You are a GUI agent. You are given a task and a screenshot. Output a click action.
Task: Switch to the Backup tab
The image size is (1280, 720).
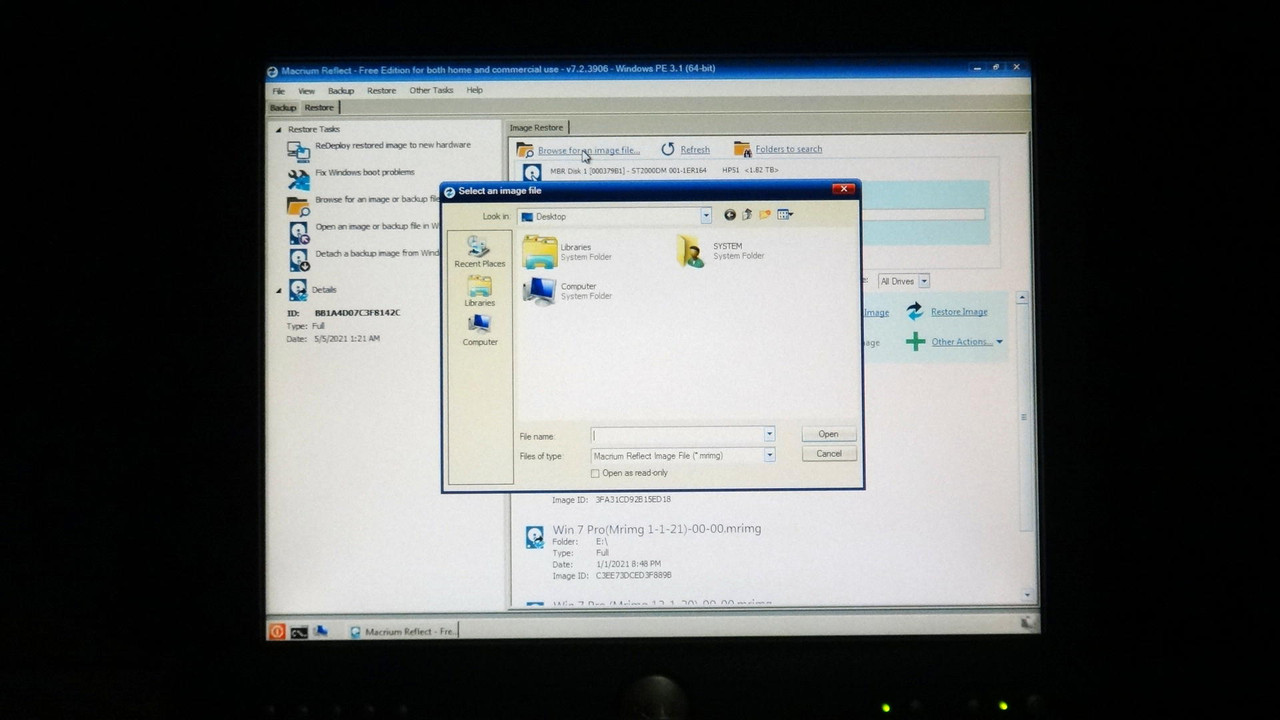point(283,108)
